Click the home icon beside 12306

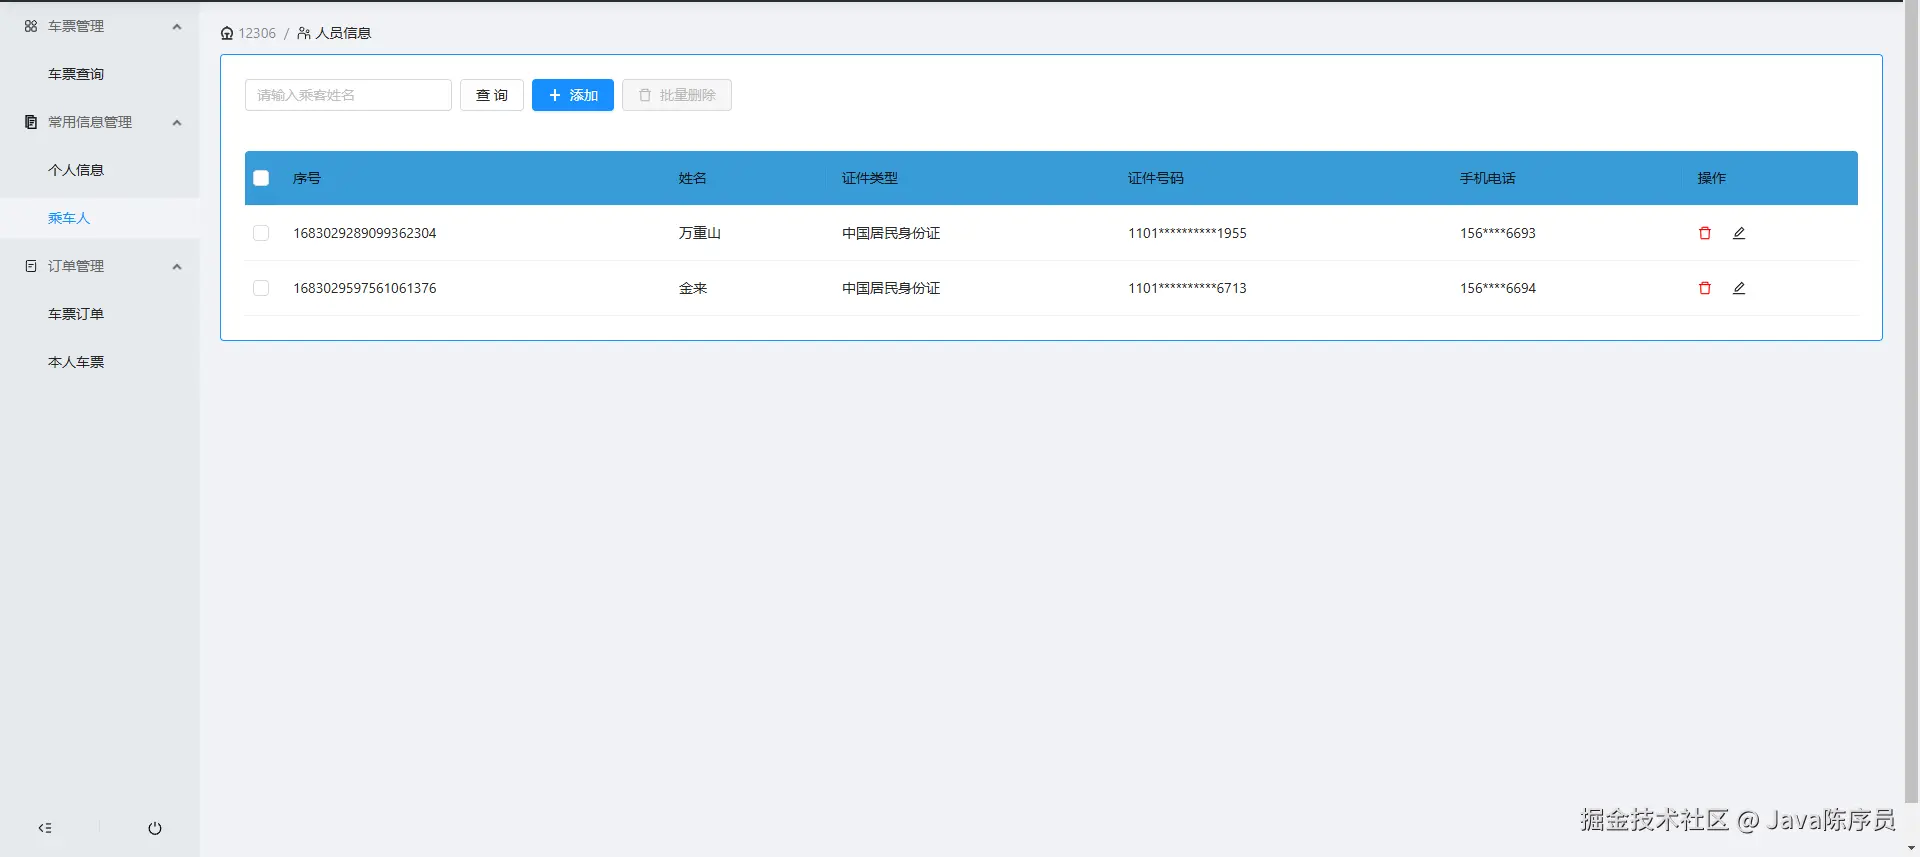(227, 33)
